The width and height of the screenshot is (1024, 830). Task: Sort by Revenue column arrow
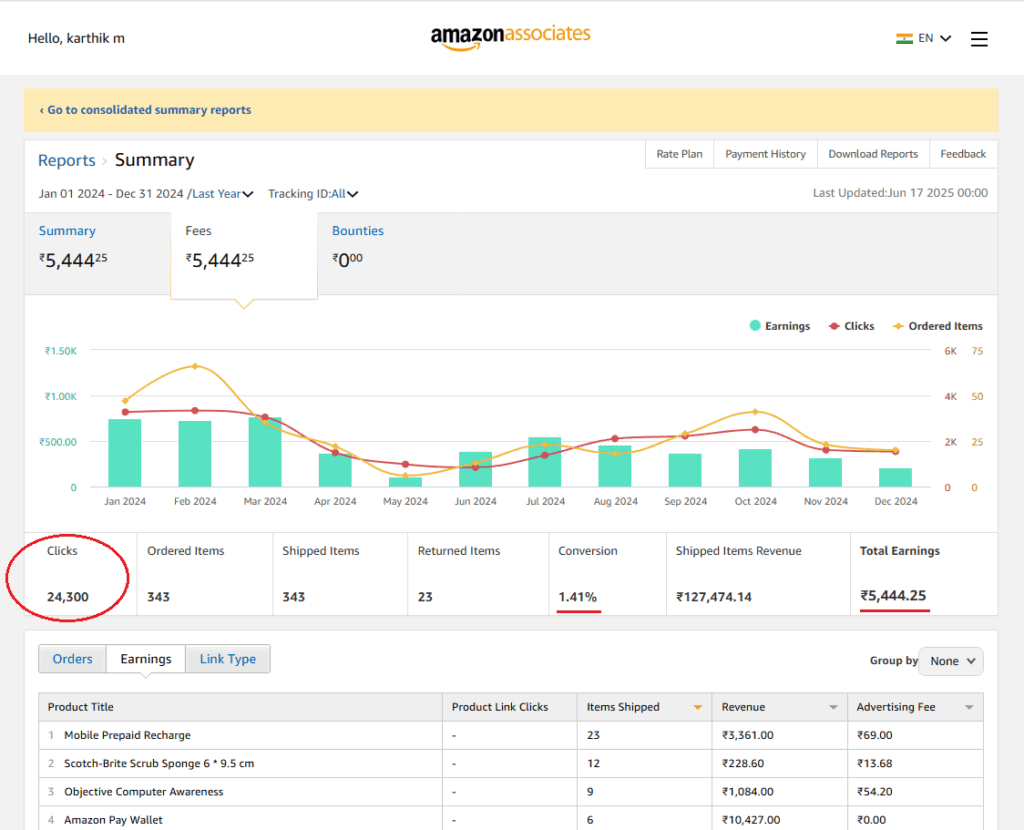833,707
